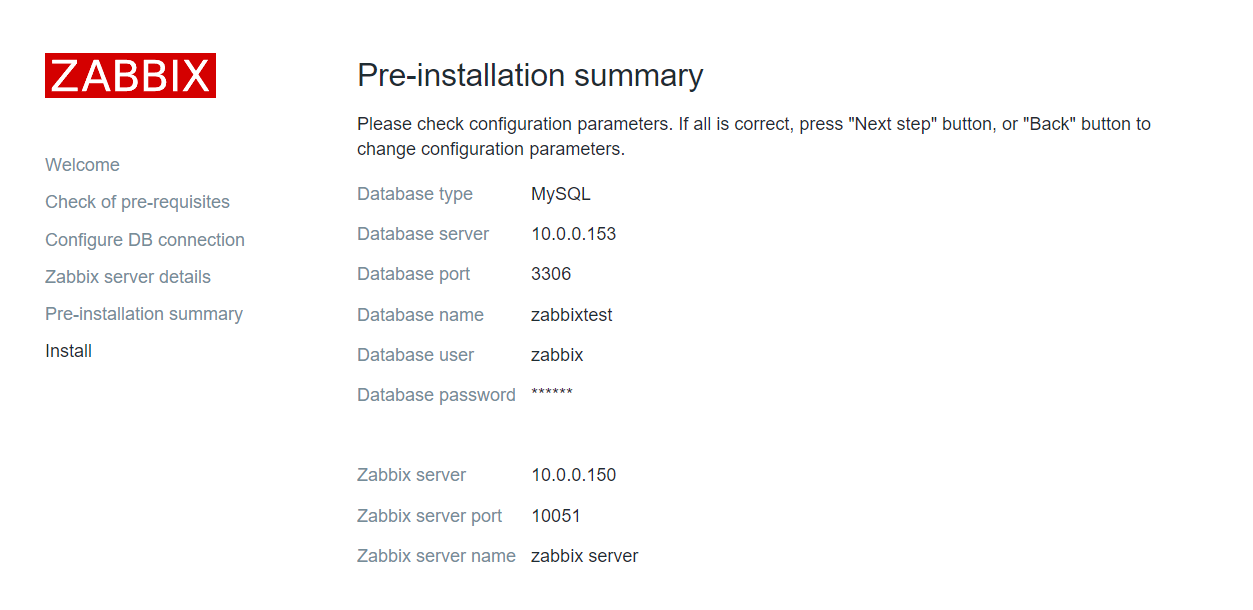Screen dimensions: 1253x610
Task: Click the masked database password asterisks
Action: click(x=552, y=393)
